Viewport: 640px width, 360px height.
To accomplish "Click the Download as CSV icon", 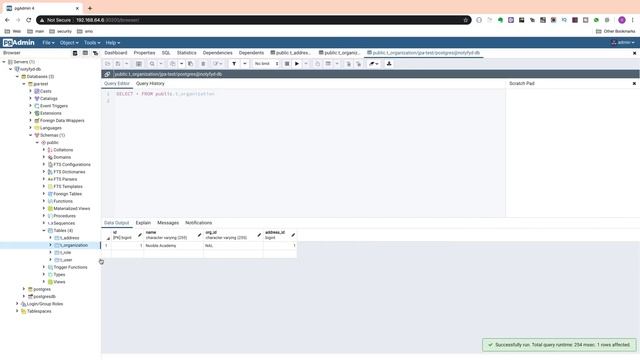I will pos(389,64).
